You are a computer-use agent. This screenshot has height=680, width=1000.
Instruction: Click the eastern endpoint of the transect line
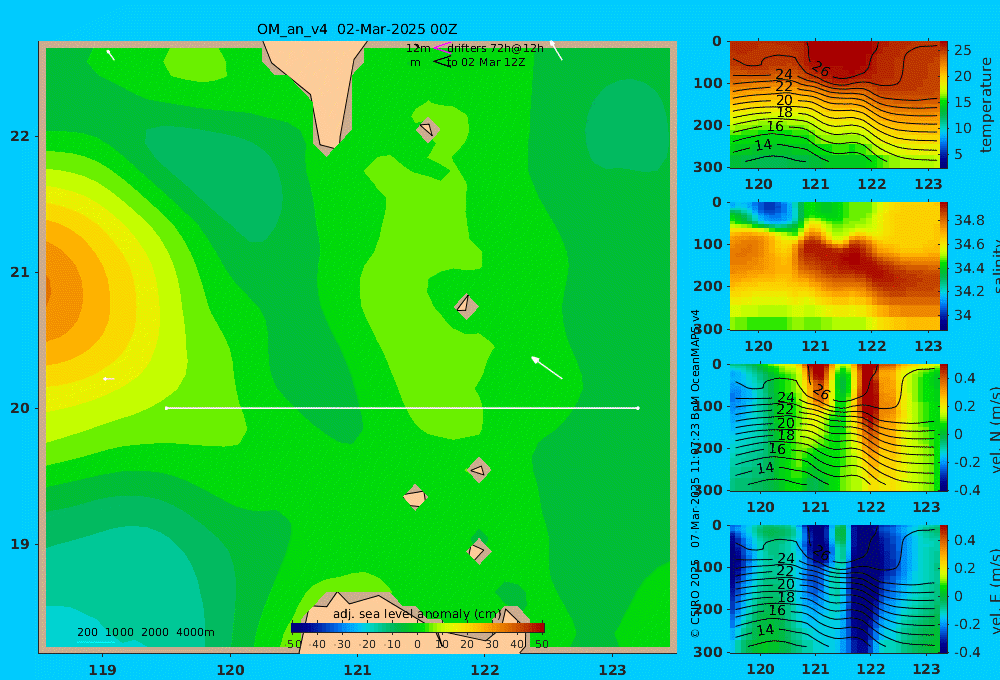(638, 408)
